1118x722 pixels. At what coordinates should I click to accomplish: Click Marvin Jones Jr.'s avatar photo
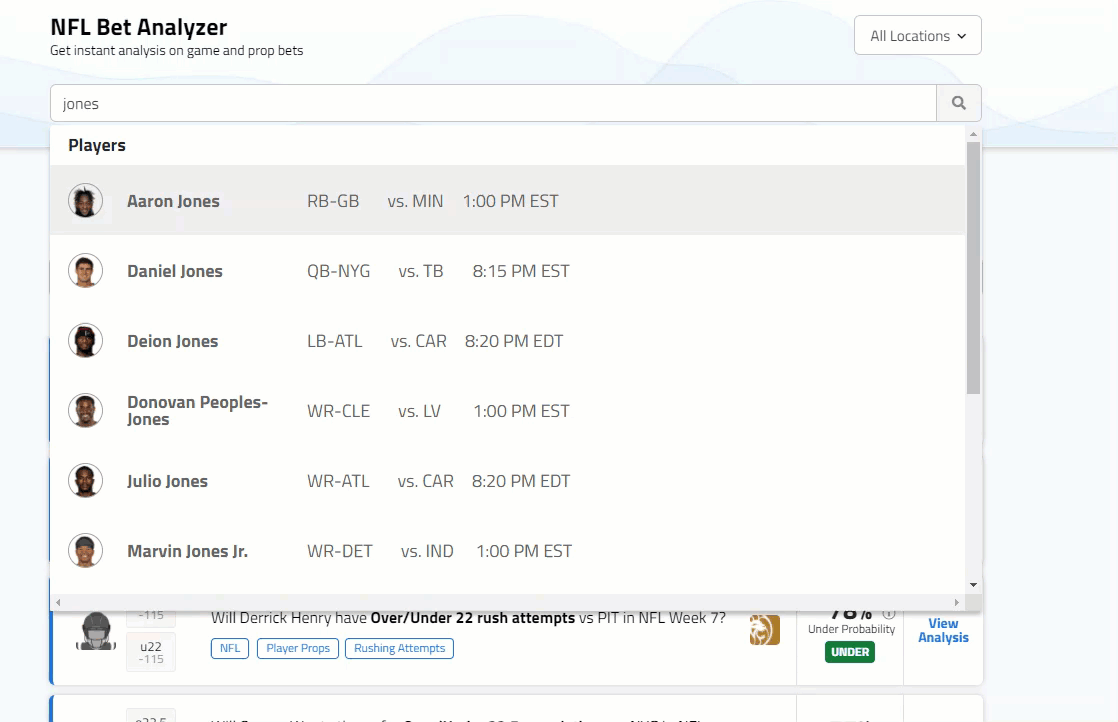tap(86, 550)
